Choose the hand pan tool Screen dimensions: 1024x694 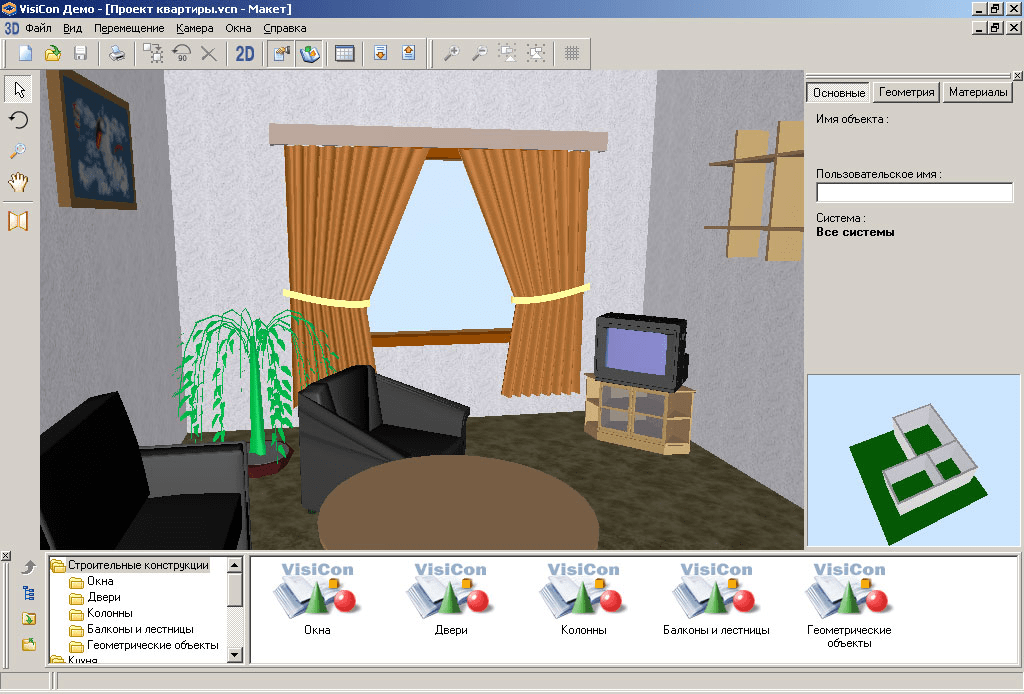click(x=18, y=182)
